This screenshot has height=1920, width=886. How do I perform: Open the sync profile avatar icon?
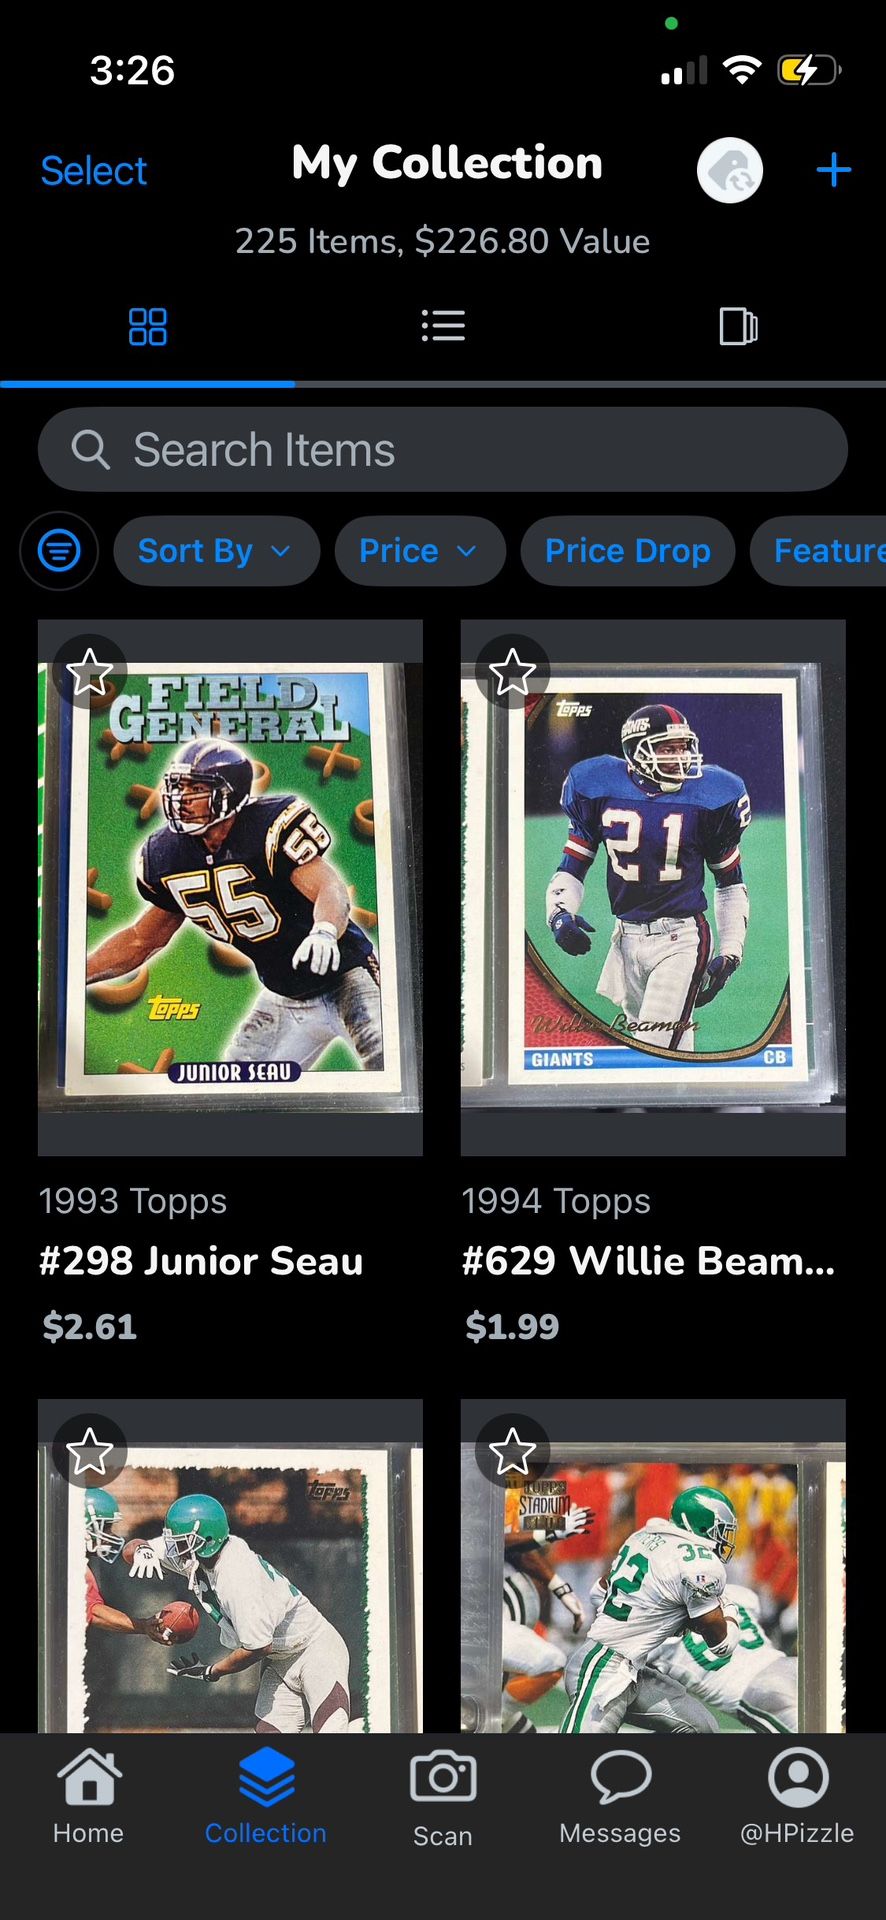(730, 170)
